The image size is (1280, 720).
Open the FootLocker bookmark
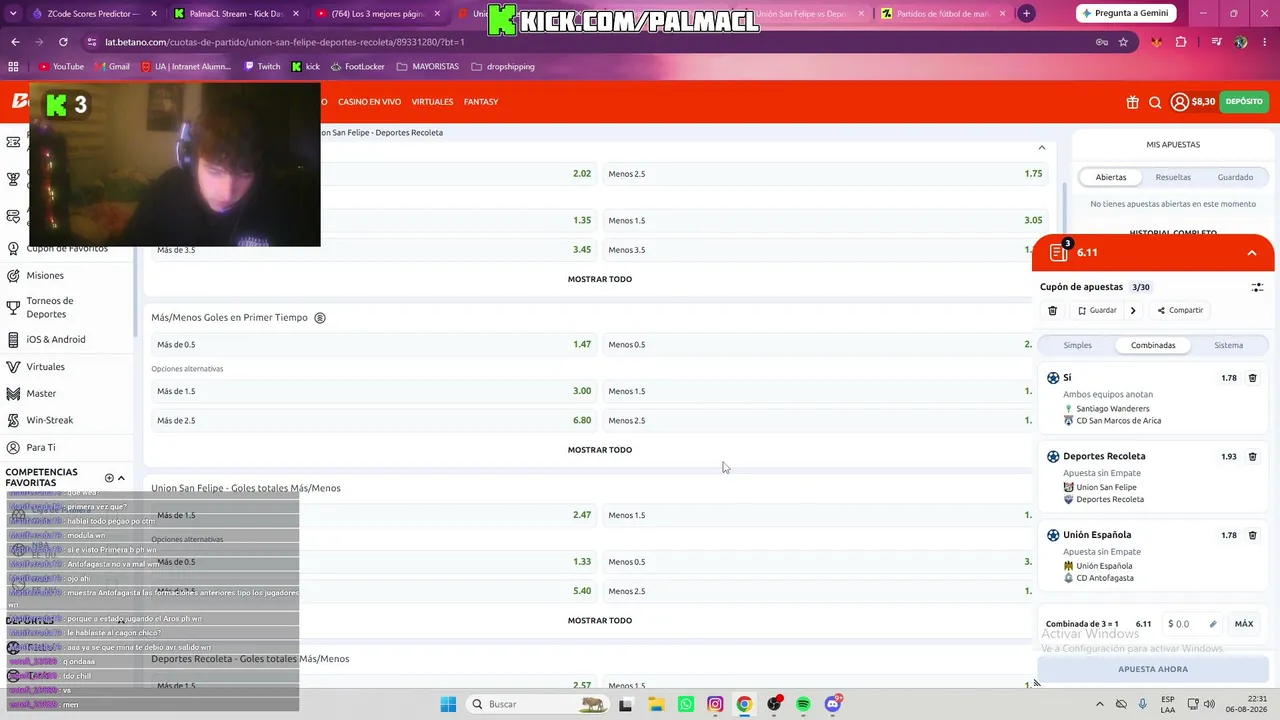pyautogui.click(x=357, y=67)
